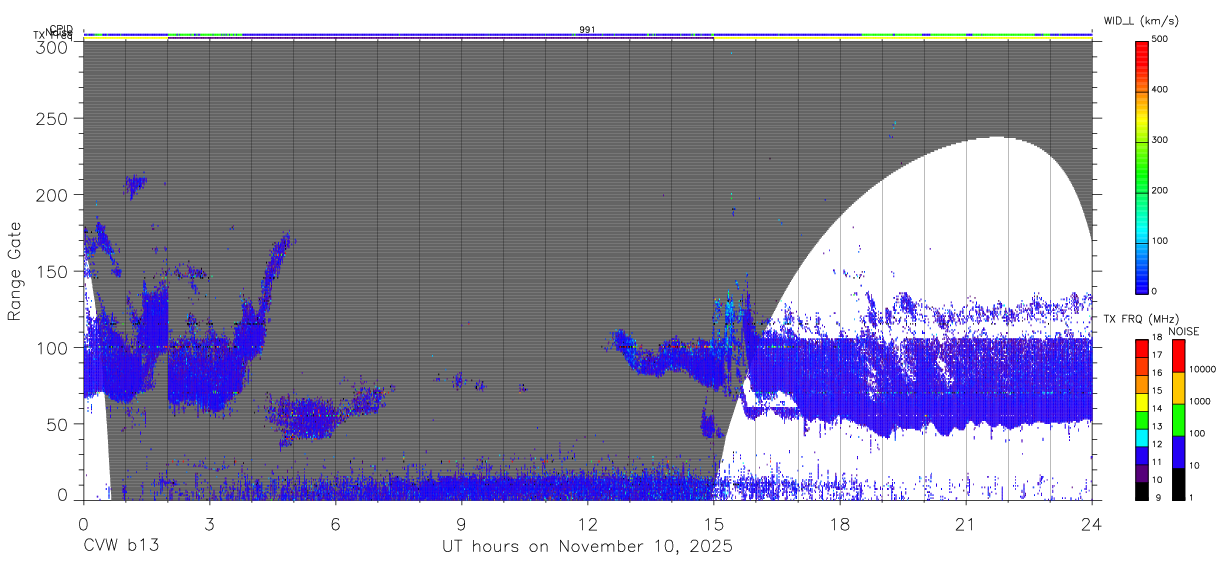Click the 11 label on TX FRQ legend
The width and height of the screenshot is (1228, 567).
coord(1156,462)
